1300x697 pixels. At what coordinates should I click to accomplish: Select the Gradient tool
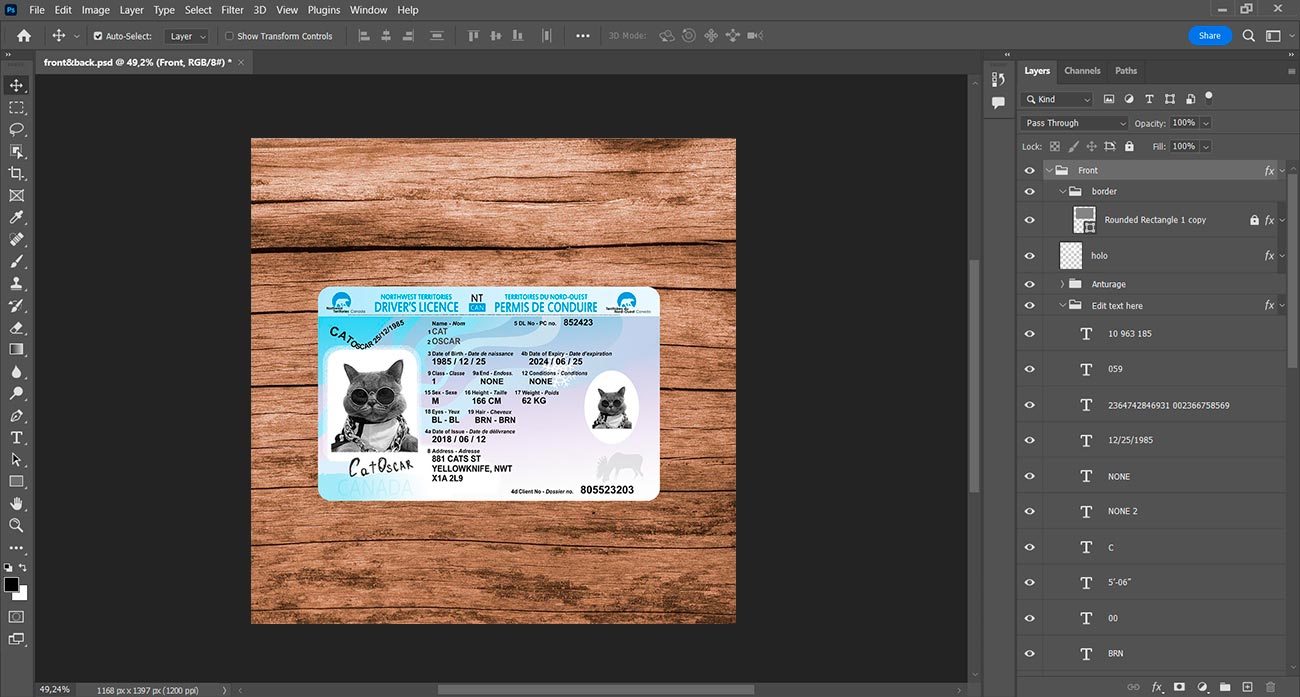[16, 349]
